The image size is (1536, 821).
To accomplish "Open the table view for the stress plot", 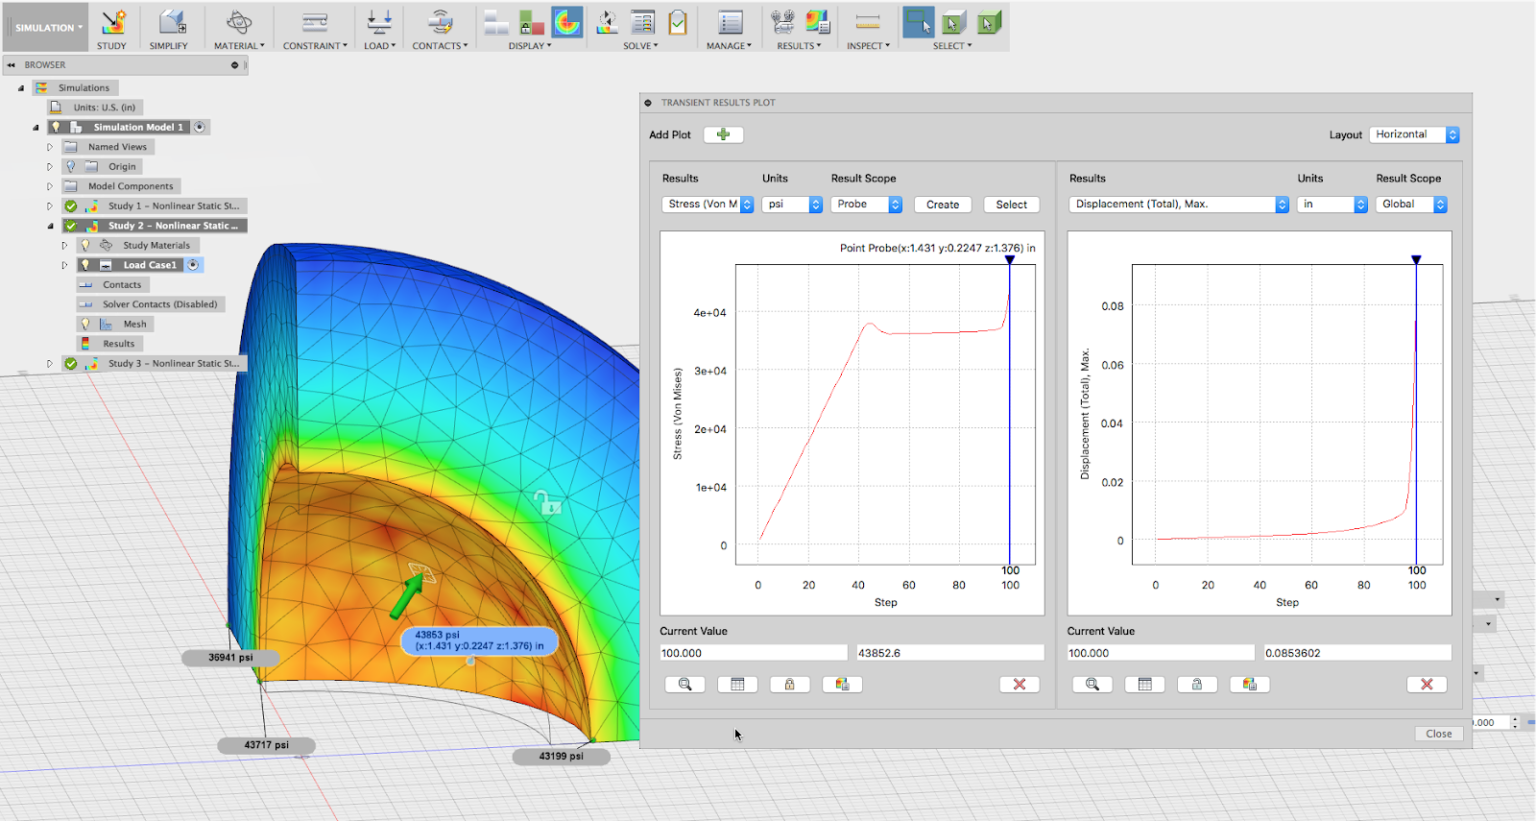I will 737,684.
